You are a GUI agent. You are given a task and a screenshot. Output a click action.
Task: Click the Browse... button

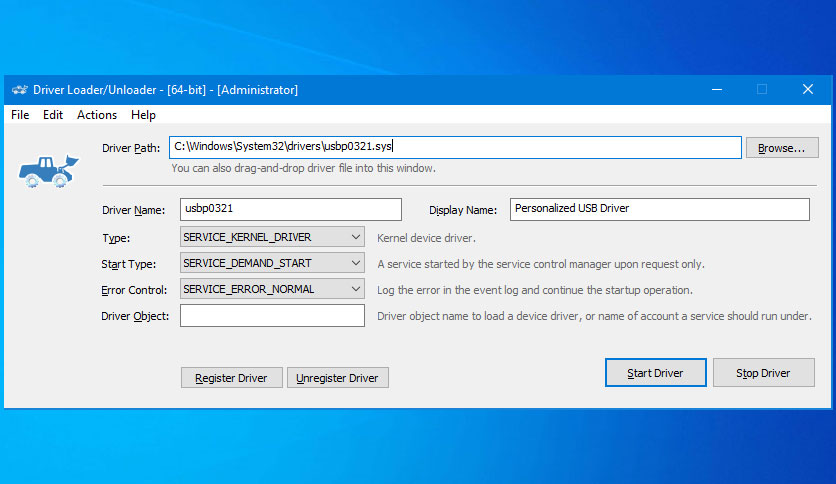pos(782,148)
